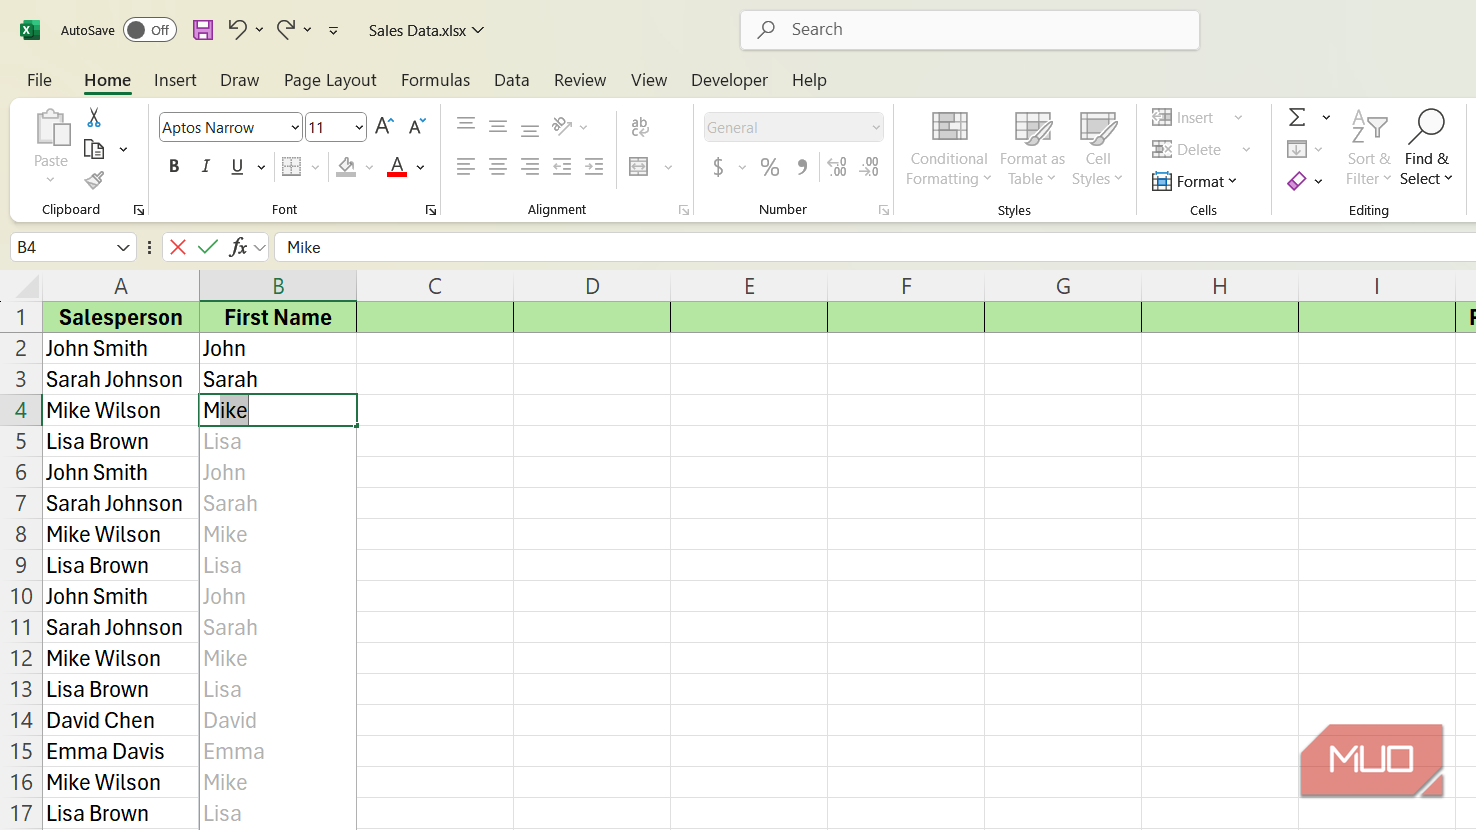Click the Insert cells button

(1183, 118)
